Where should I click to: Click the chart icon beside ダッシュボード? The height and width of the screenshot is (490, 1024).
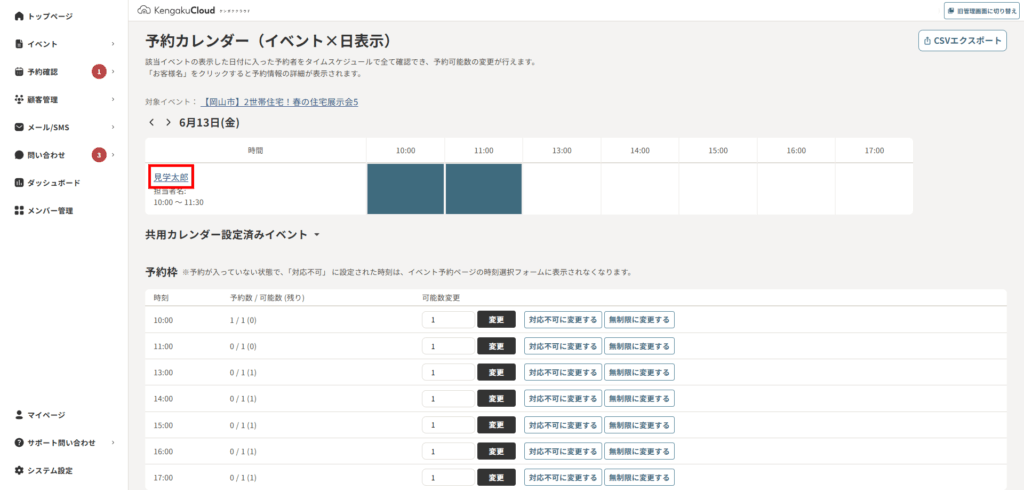point(19,183)
